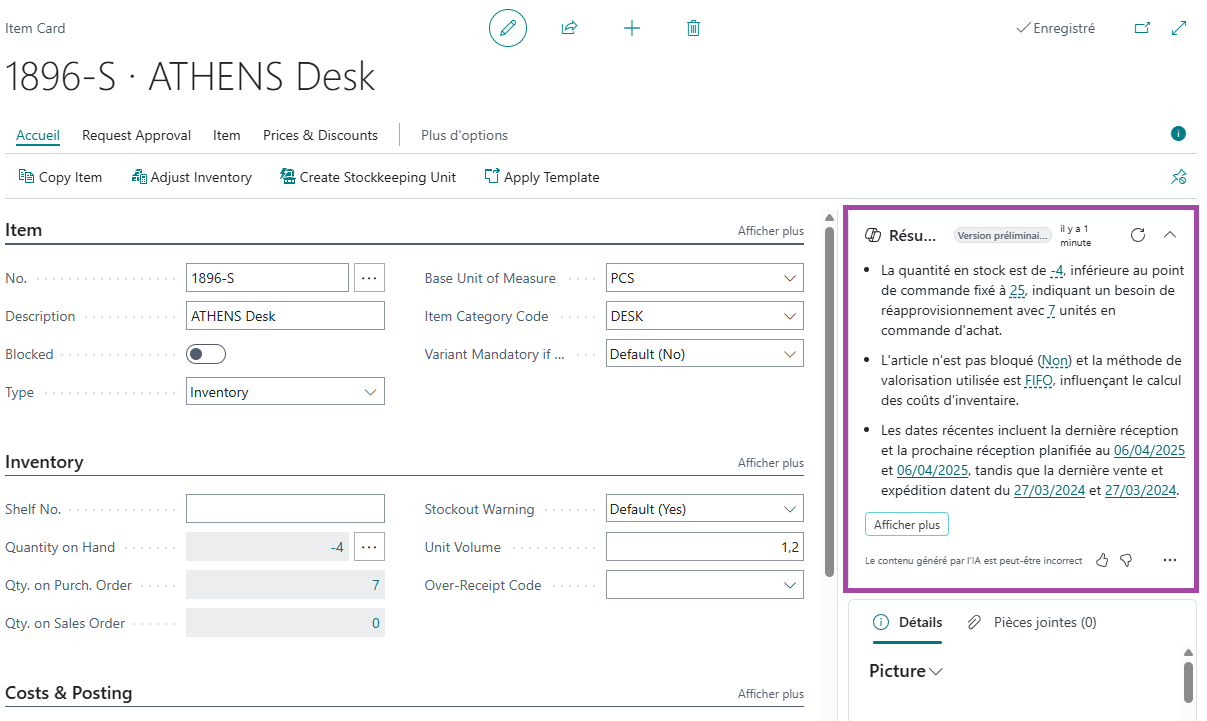Click the main page vertical scrollbar
Viewport: 1207px width, 721px height.
pyautogui.click(x=829, y=400)
